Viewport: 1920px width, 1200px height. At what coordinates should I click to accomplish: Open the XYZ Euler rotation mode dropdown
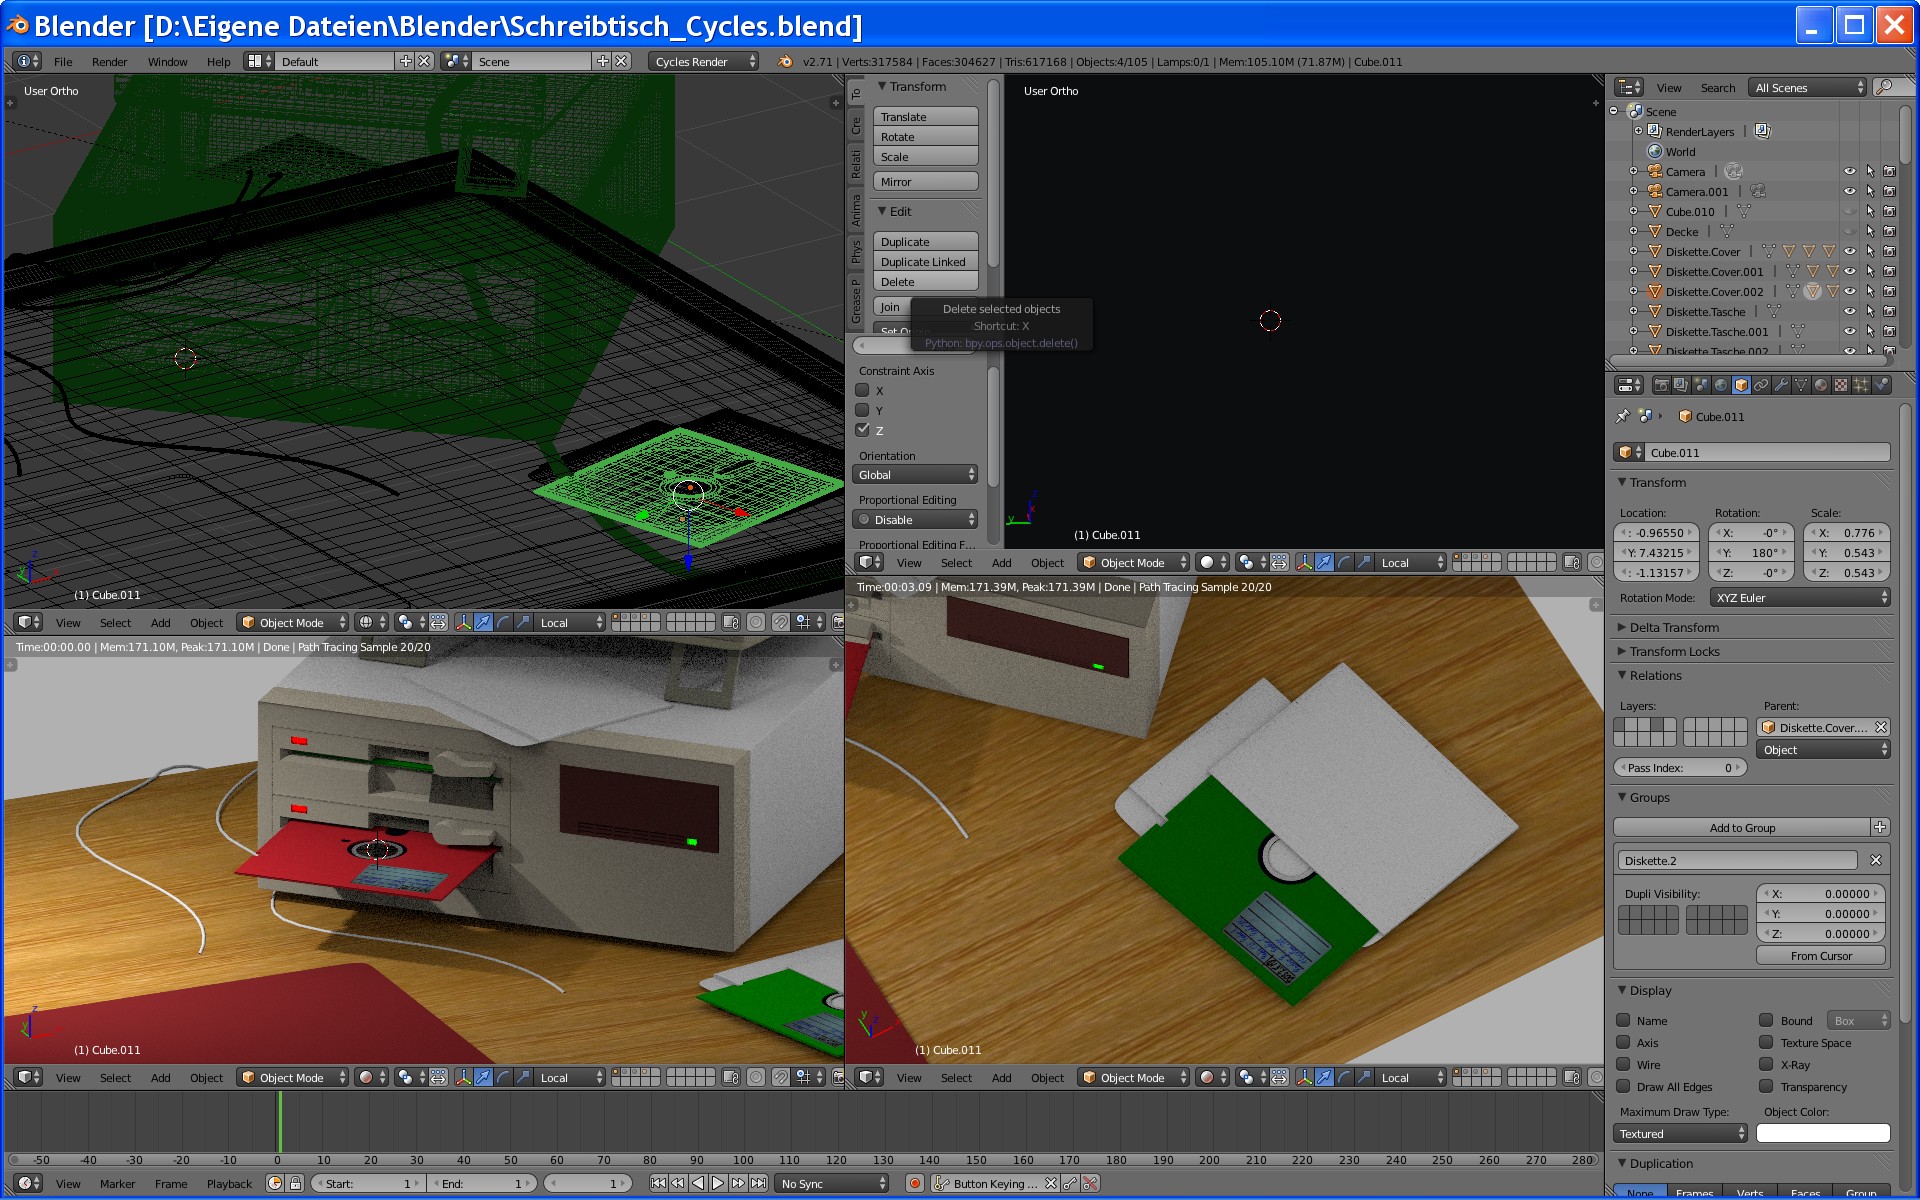click(1799, 597)
